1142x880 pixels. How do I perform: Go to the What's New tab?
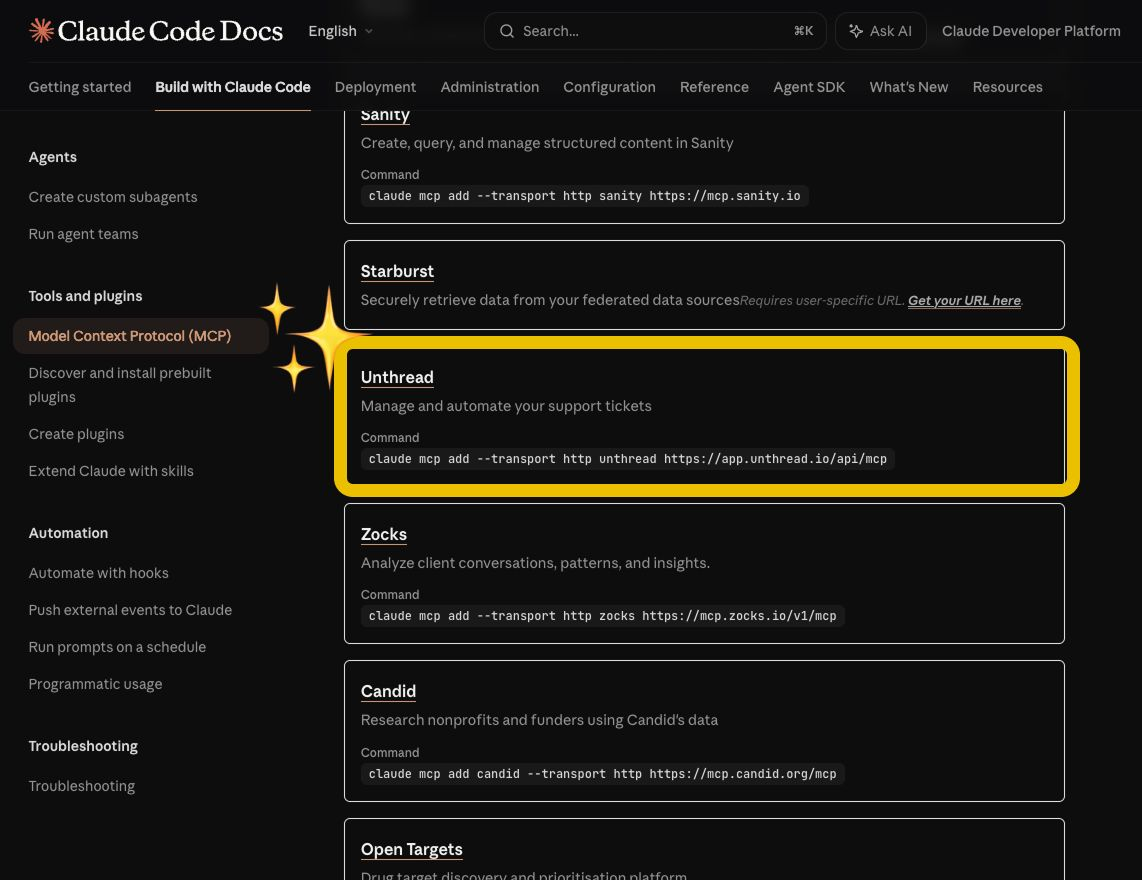908,87
